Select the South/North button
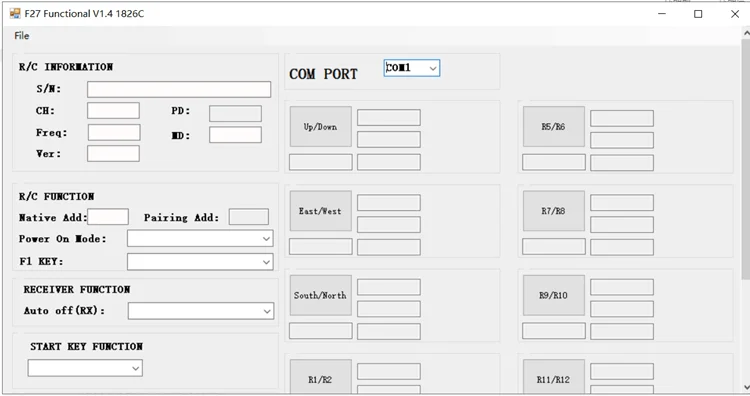 point(320,295)
